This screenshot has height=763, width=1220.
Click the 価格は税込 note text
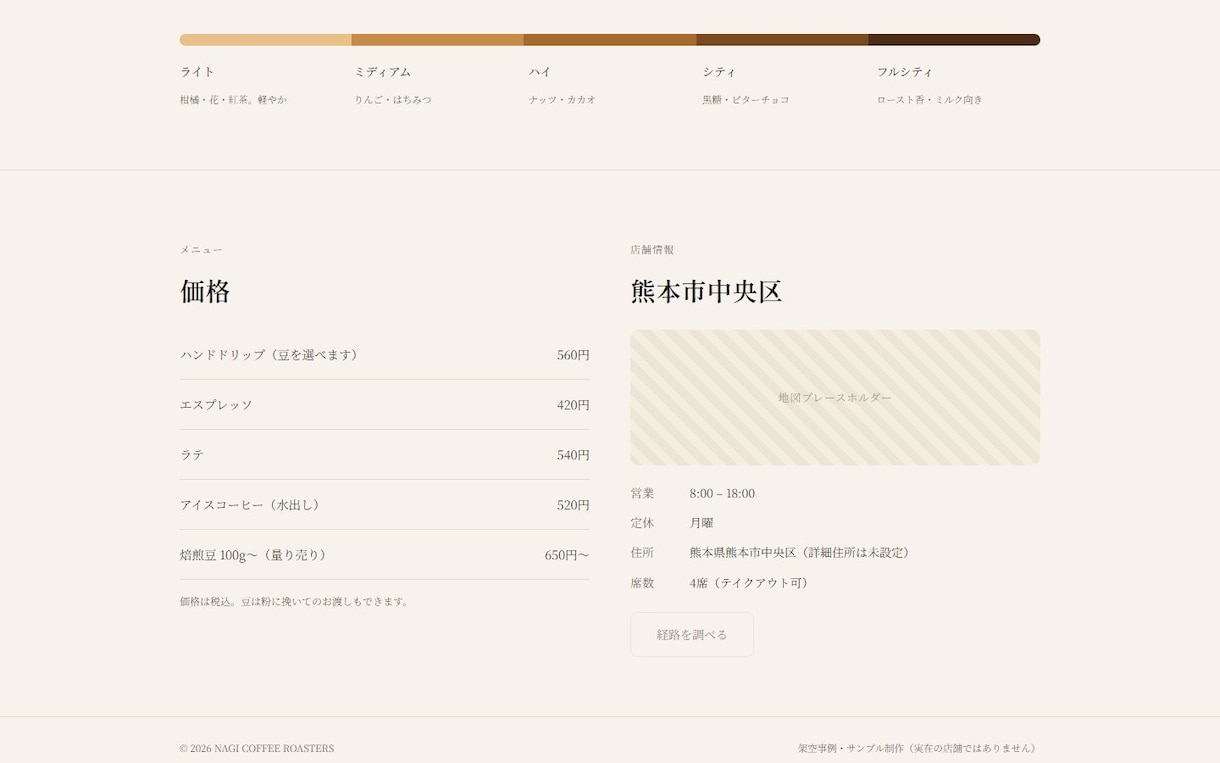point(295,602)
